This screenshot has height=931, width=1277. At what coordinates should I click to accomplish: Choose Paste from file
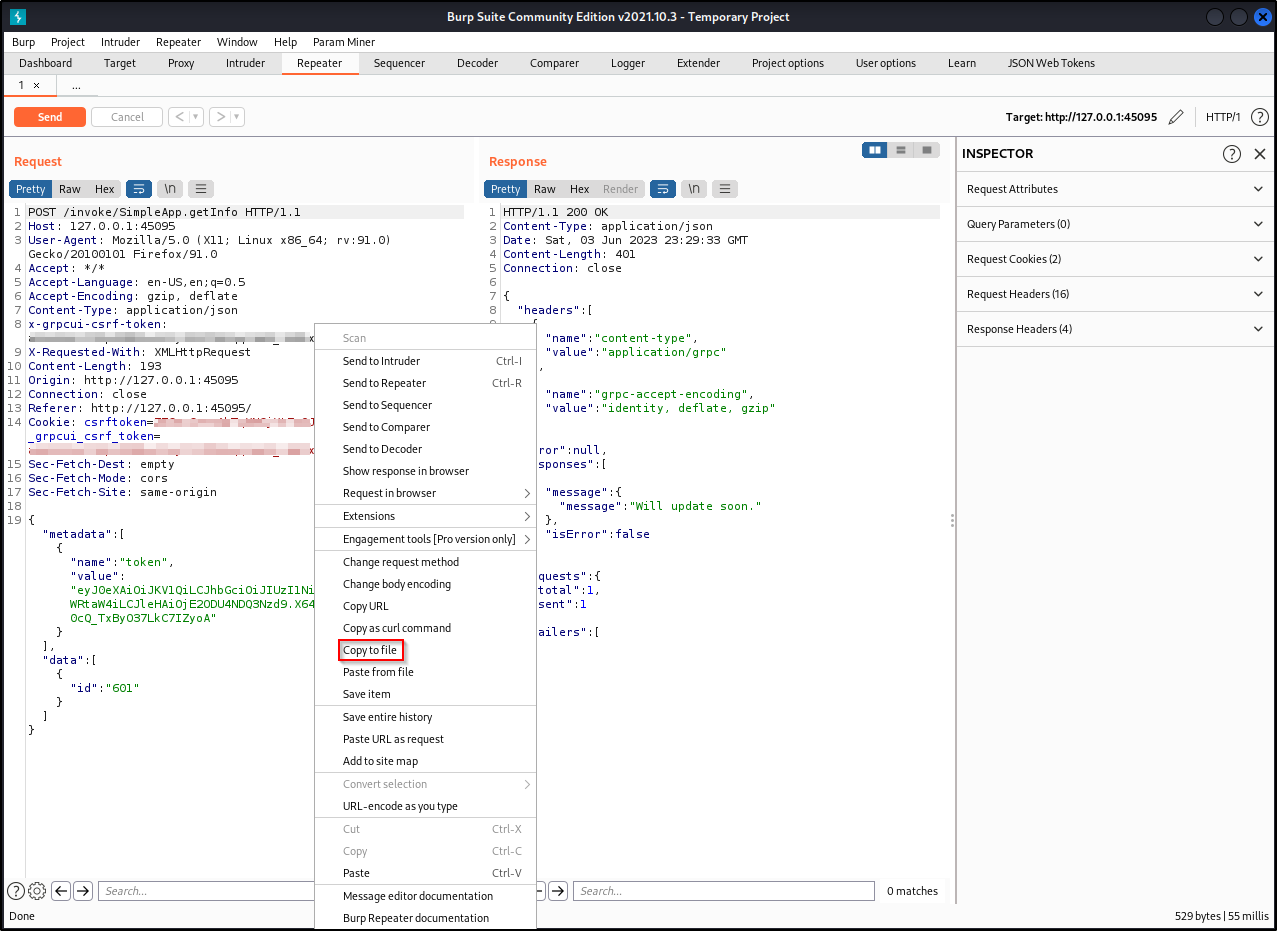(425, 672)
